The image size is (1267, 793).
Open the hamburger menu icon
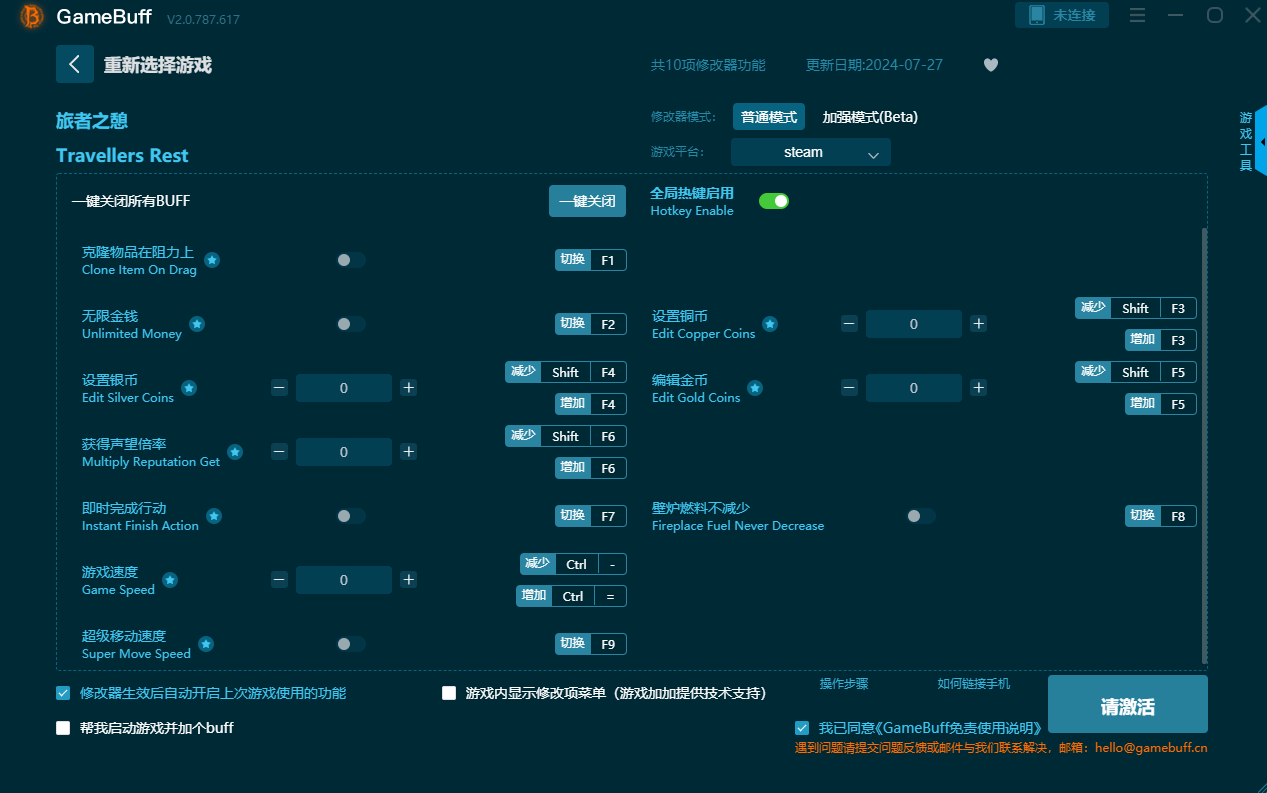(1137, 15)
